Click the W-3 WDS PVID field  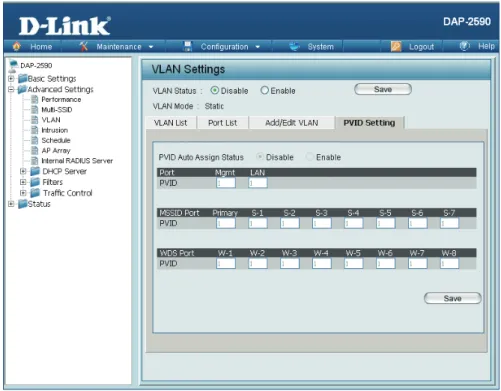290,264
